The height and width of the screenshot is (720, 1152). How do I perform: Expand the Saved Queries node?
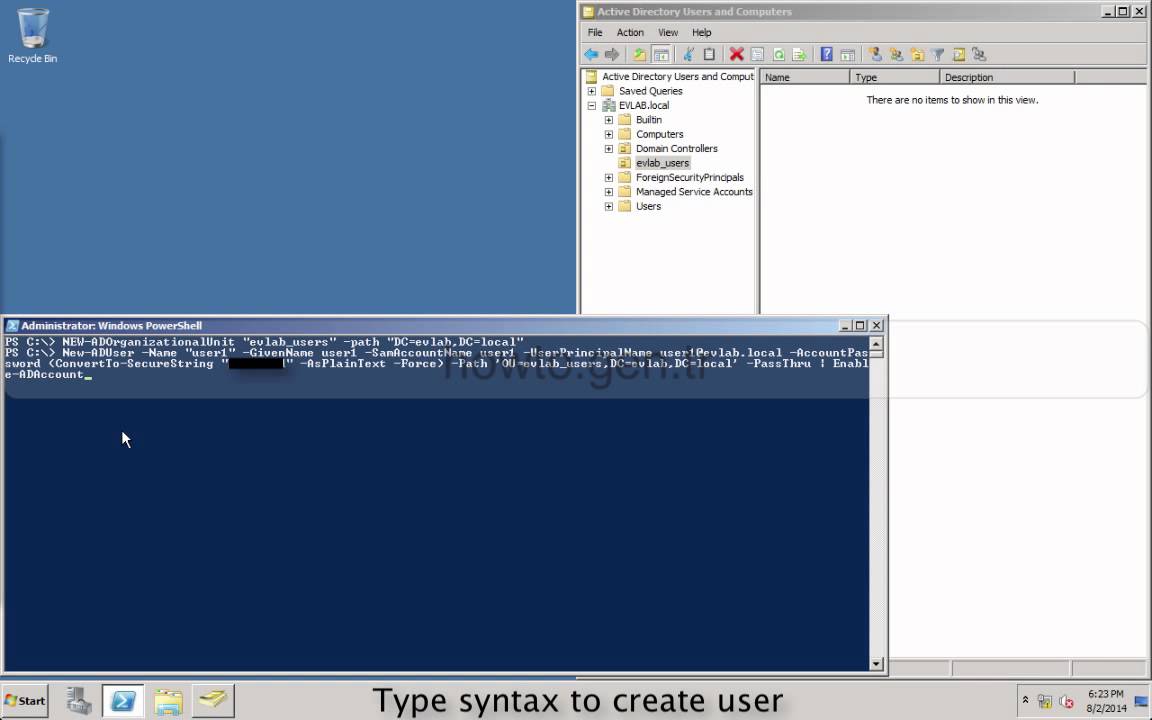point(591,91)
